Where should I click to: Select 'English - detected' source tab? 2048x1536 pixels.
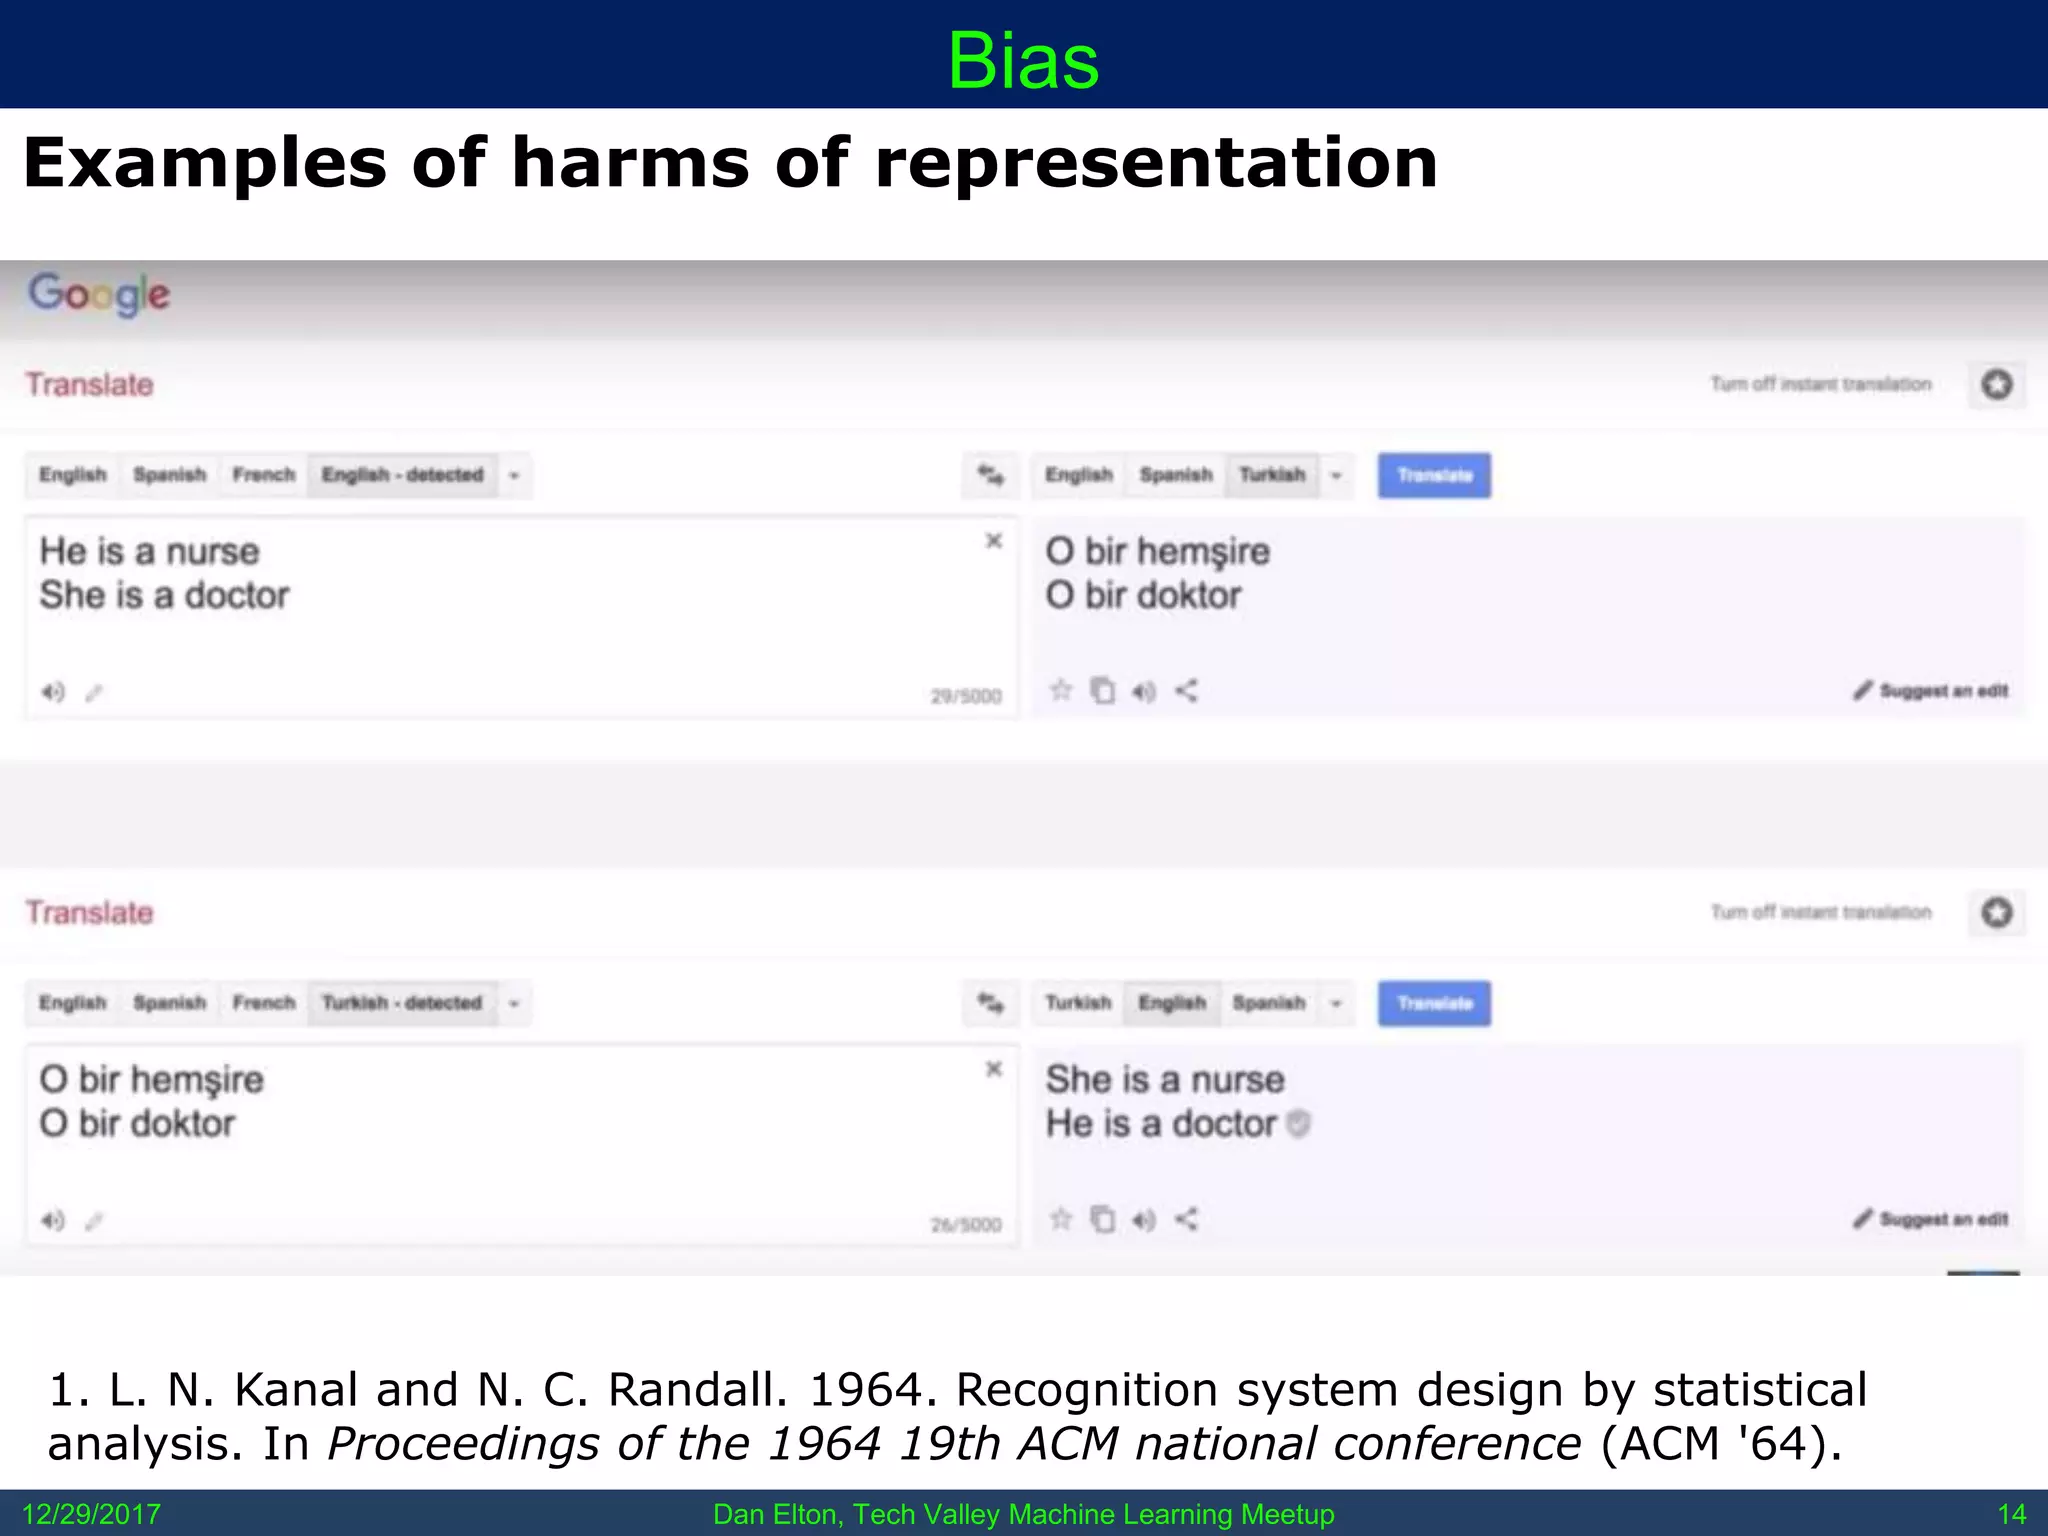[402, 475]
